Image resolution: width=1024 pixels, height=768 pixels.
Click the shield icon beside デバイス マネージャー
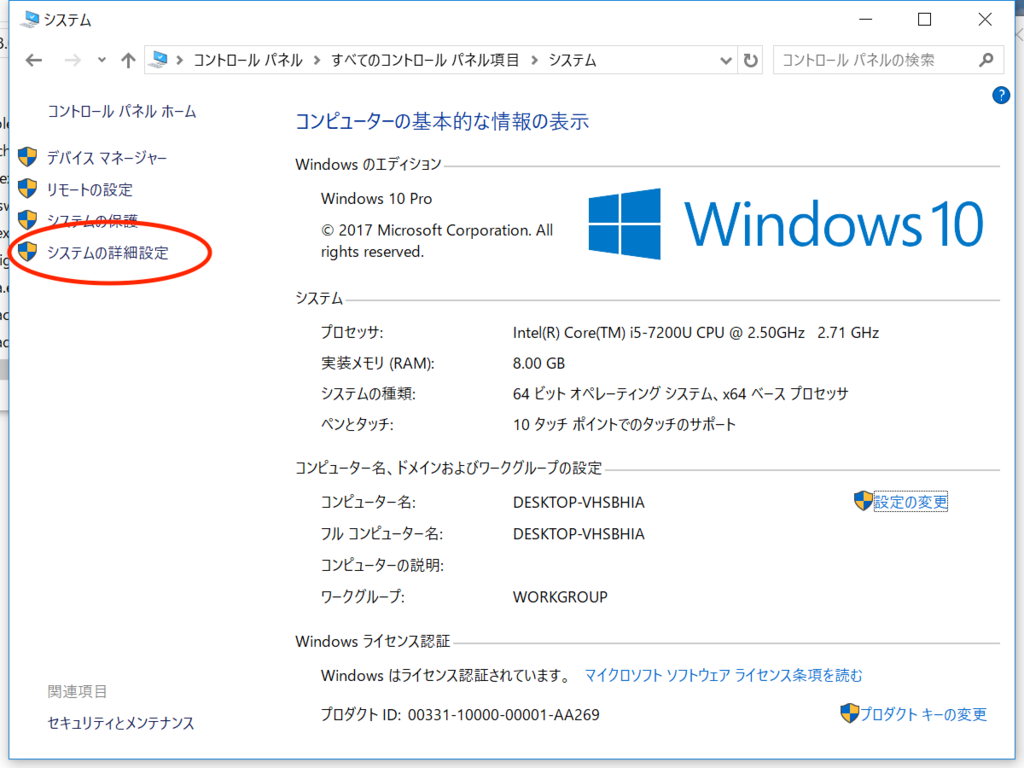coord(27,157)
